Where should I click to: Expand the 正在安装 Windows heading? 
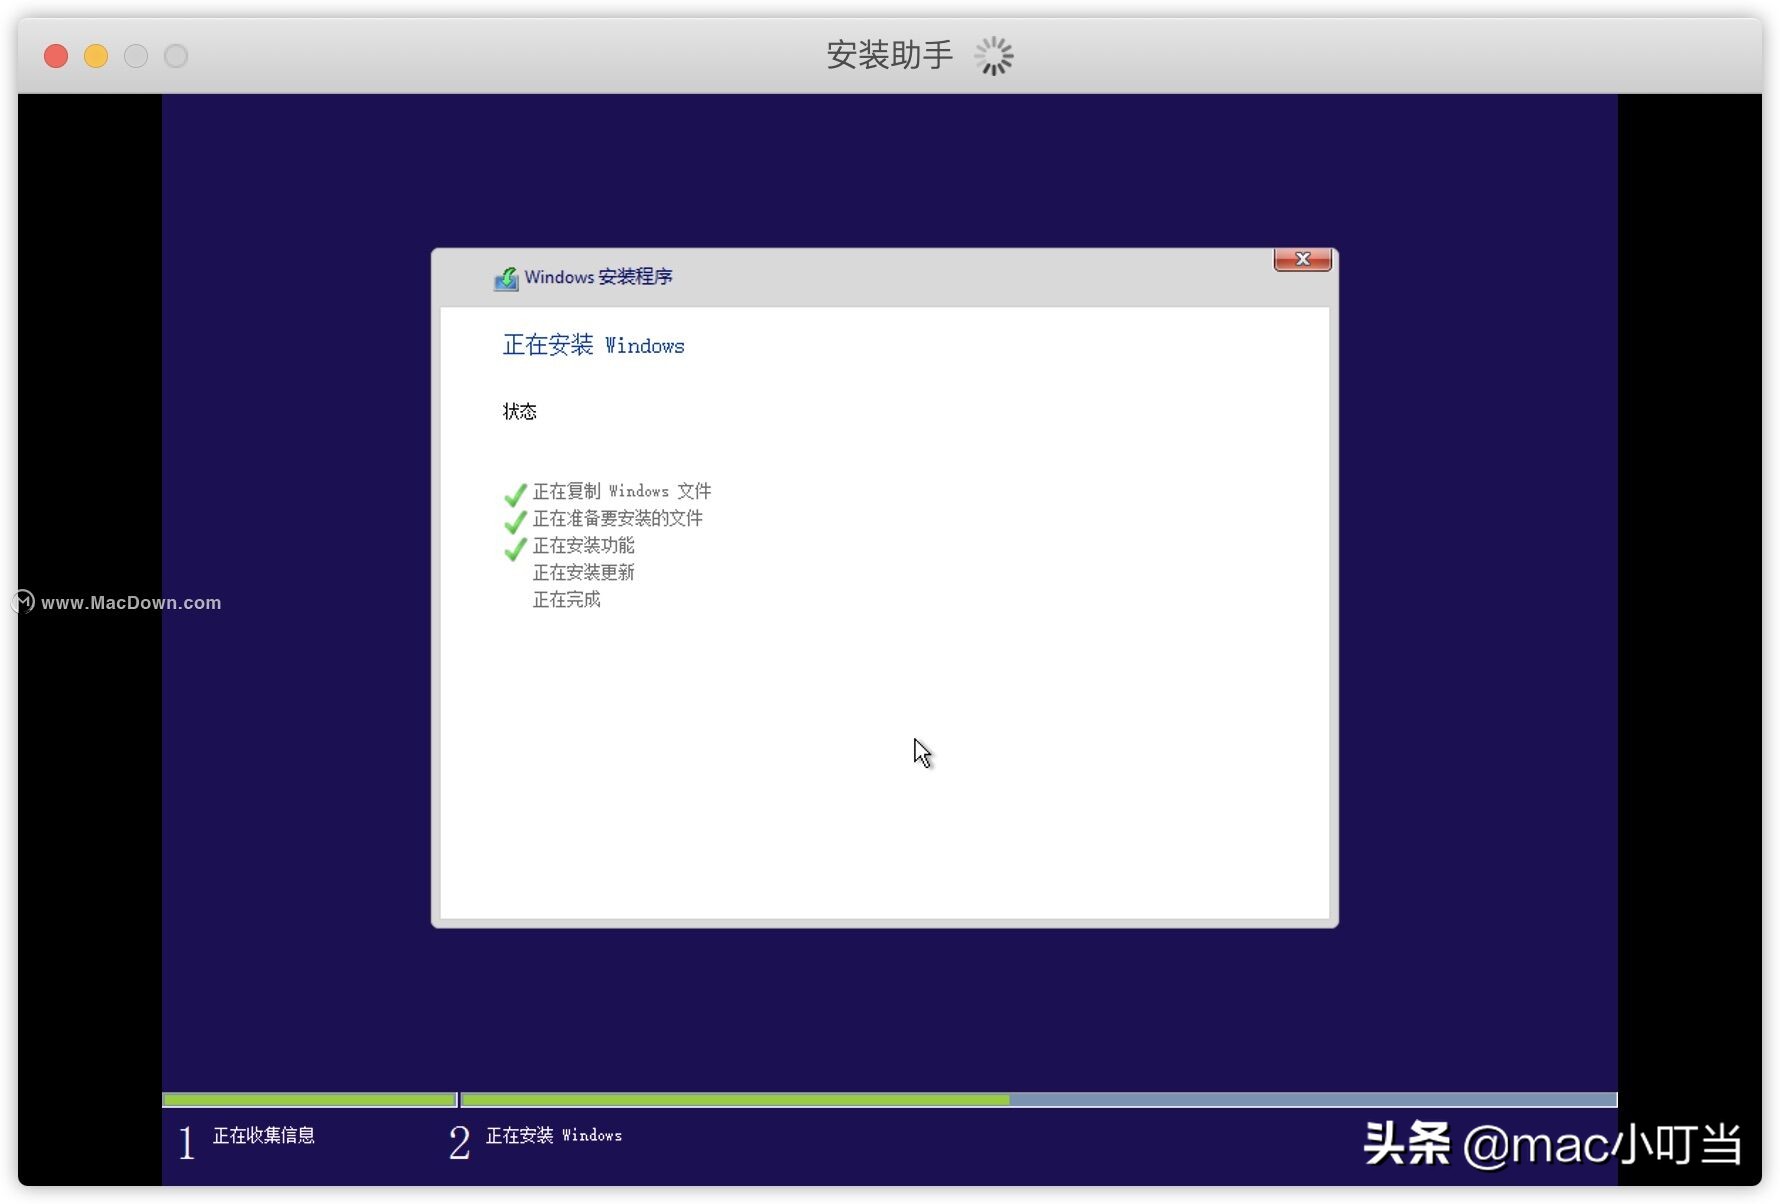[593, 345]
